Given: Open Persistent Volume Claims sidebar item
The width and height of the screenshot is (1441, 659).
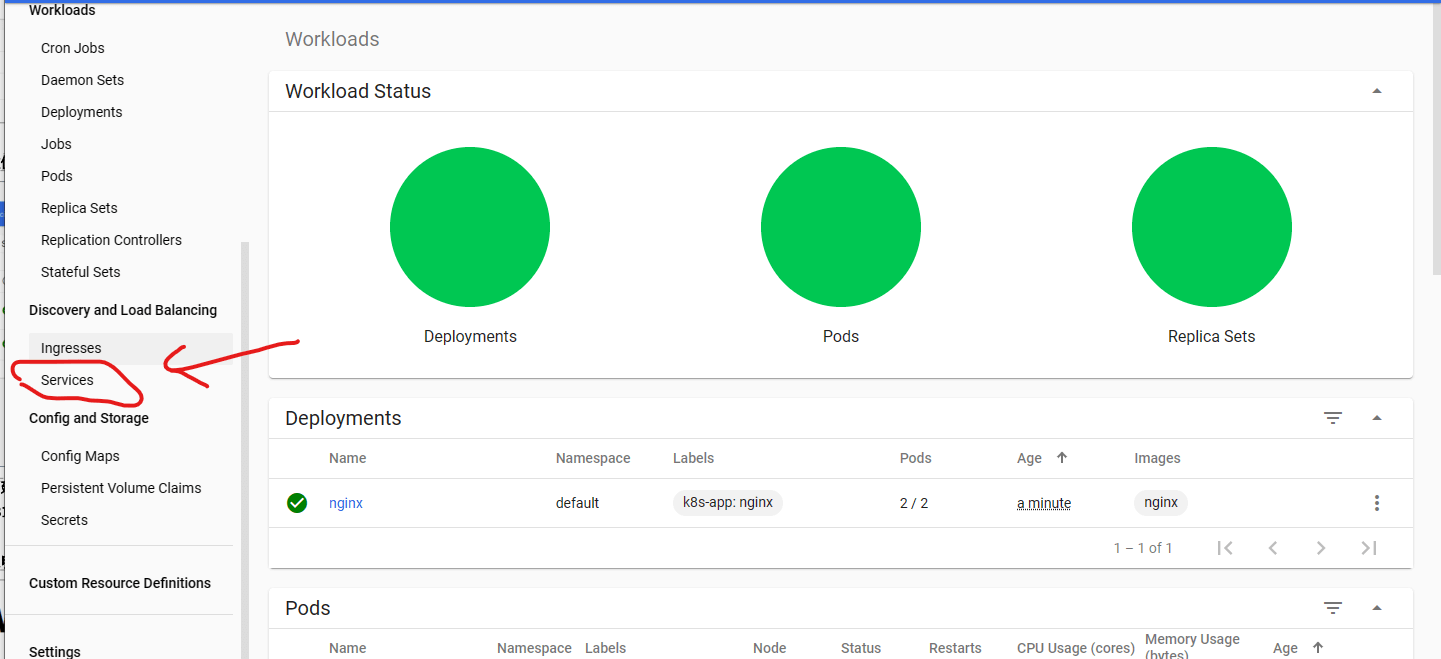Looking at the screenshot, I should pyautogui.click(x=121, y=488).
